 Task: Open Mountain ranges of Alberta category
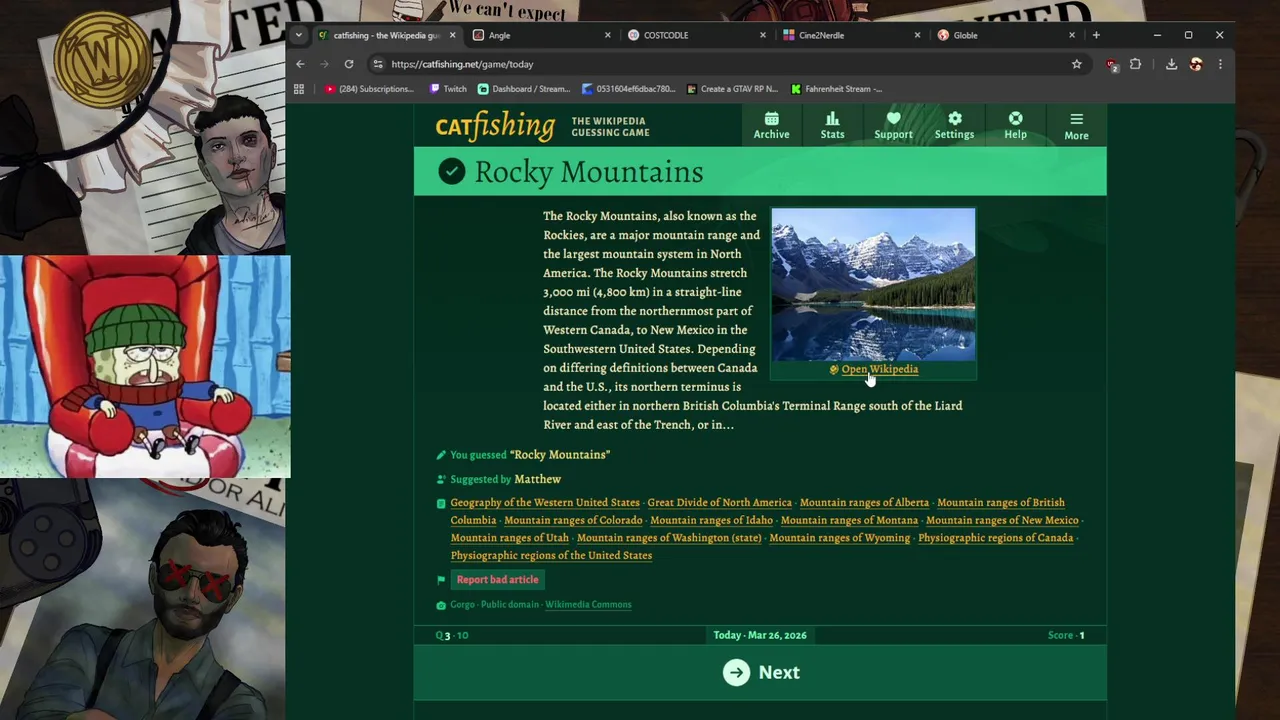pos(864,503)
